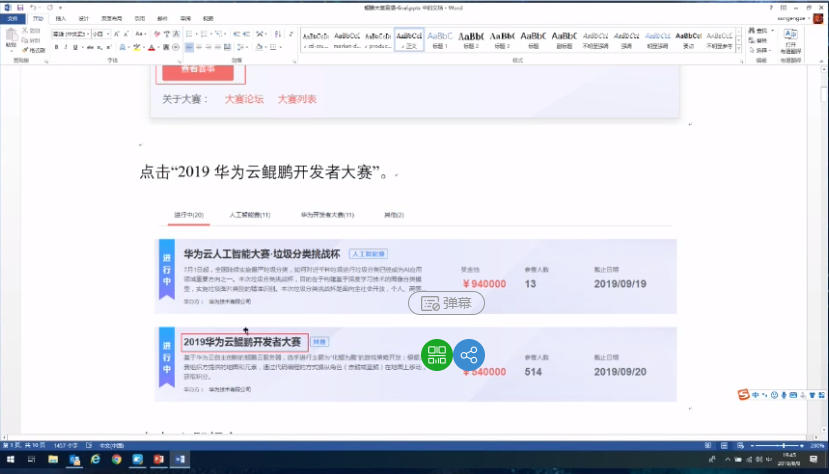Switch to the 页面布局 ribbon tab
829x474 pixels.
click(x=111, y=18)
